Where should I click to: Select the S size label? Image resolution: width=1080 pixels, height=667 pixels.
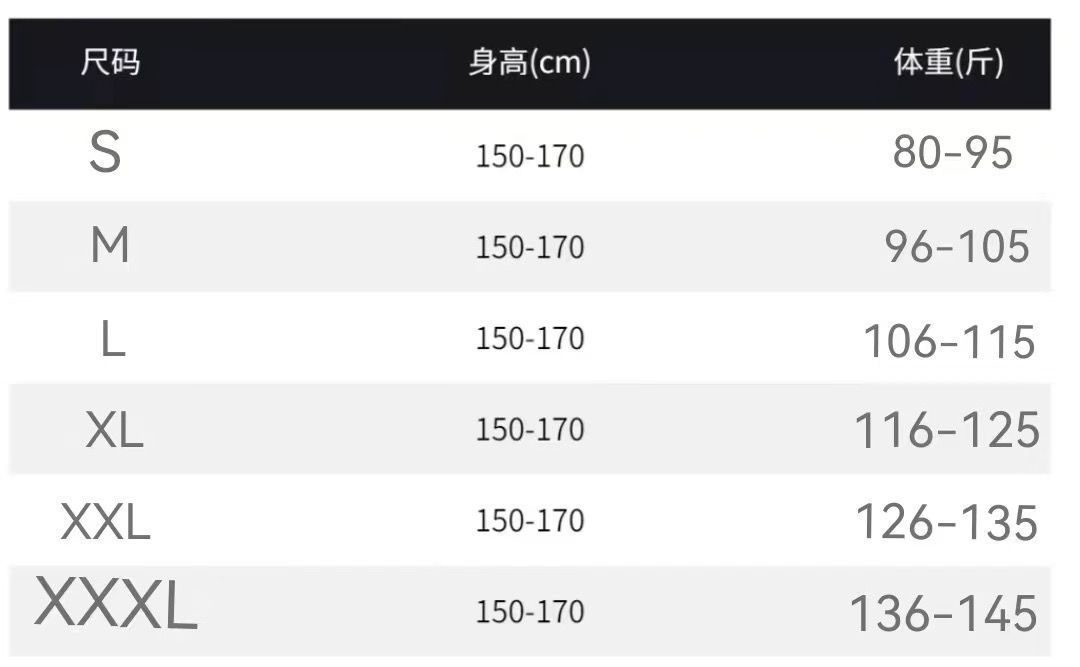point(105,154)
